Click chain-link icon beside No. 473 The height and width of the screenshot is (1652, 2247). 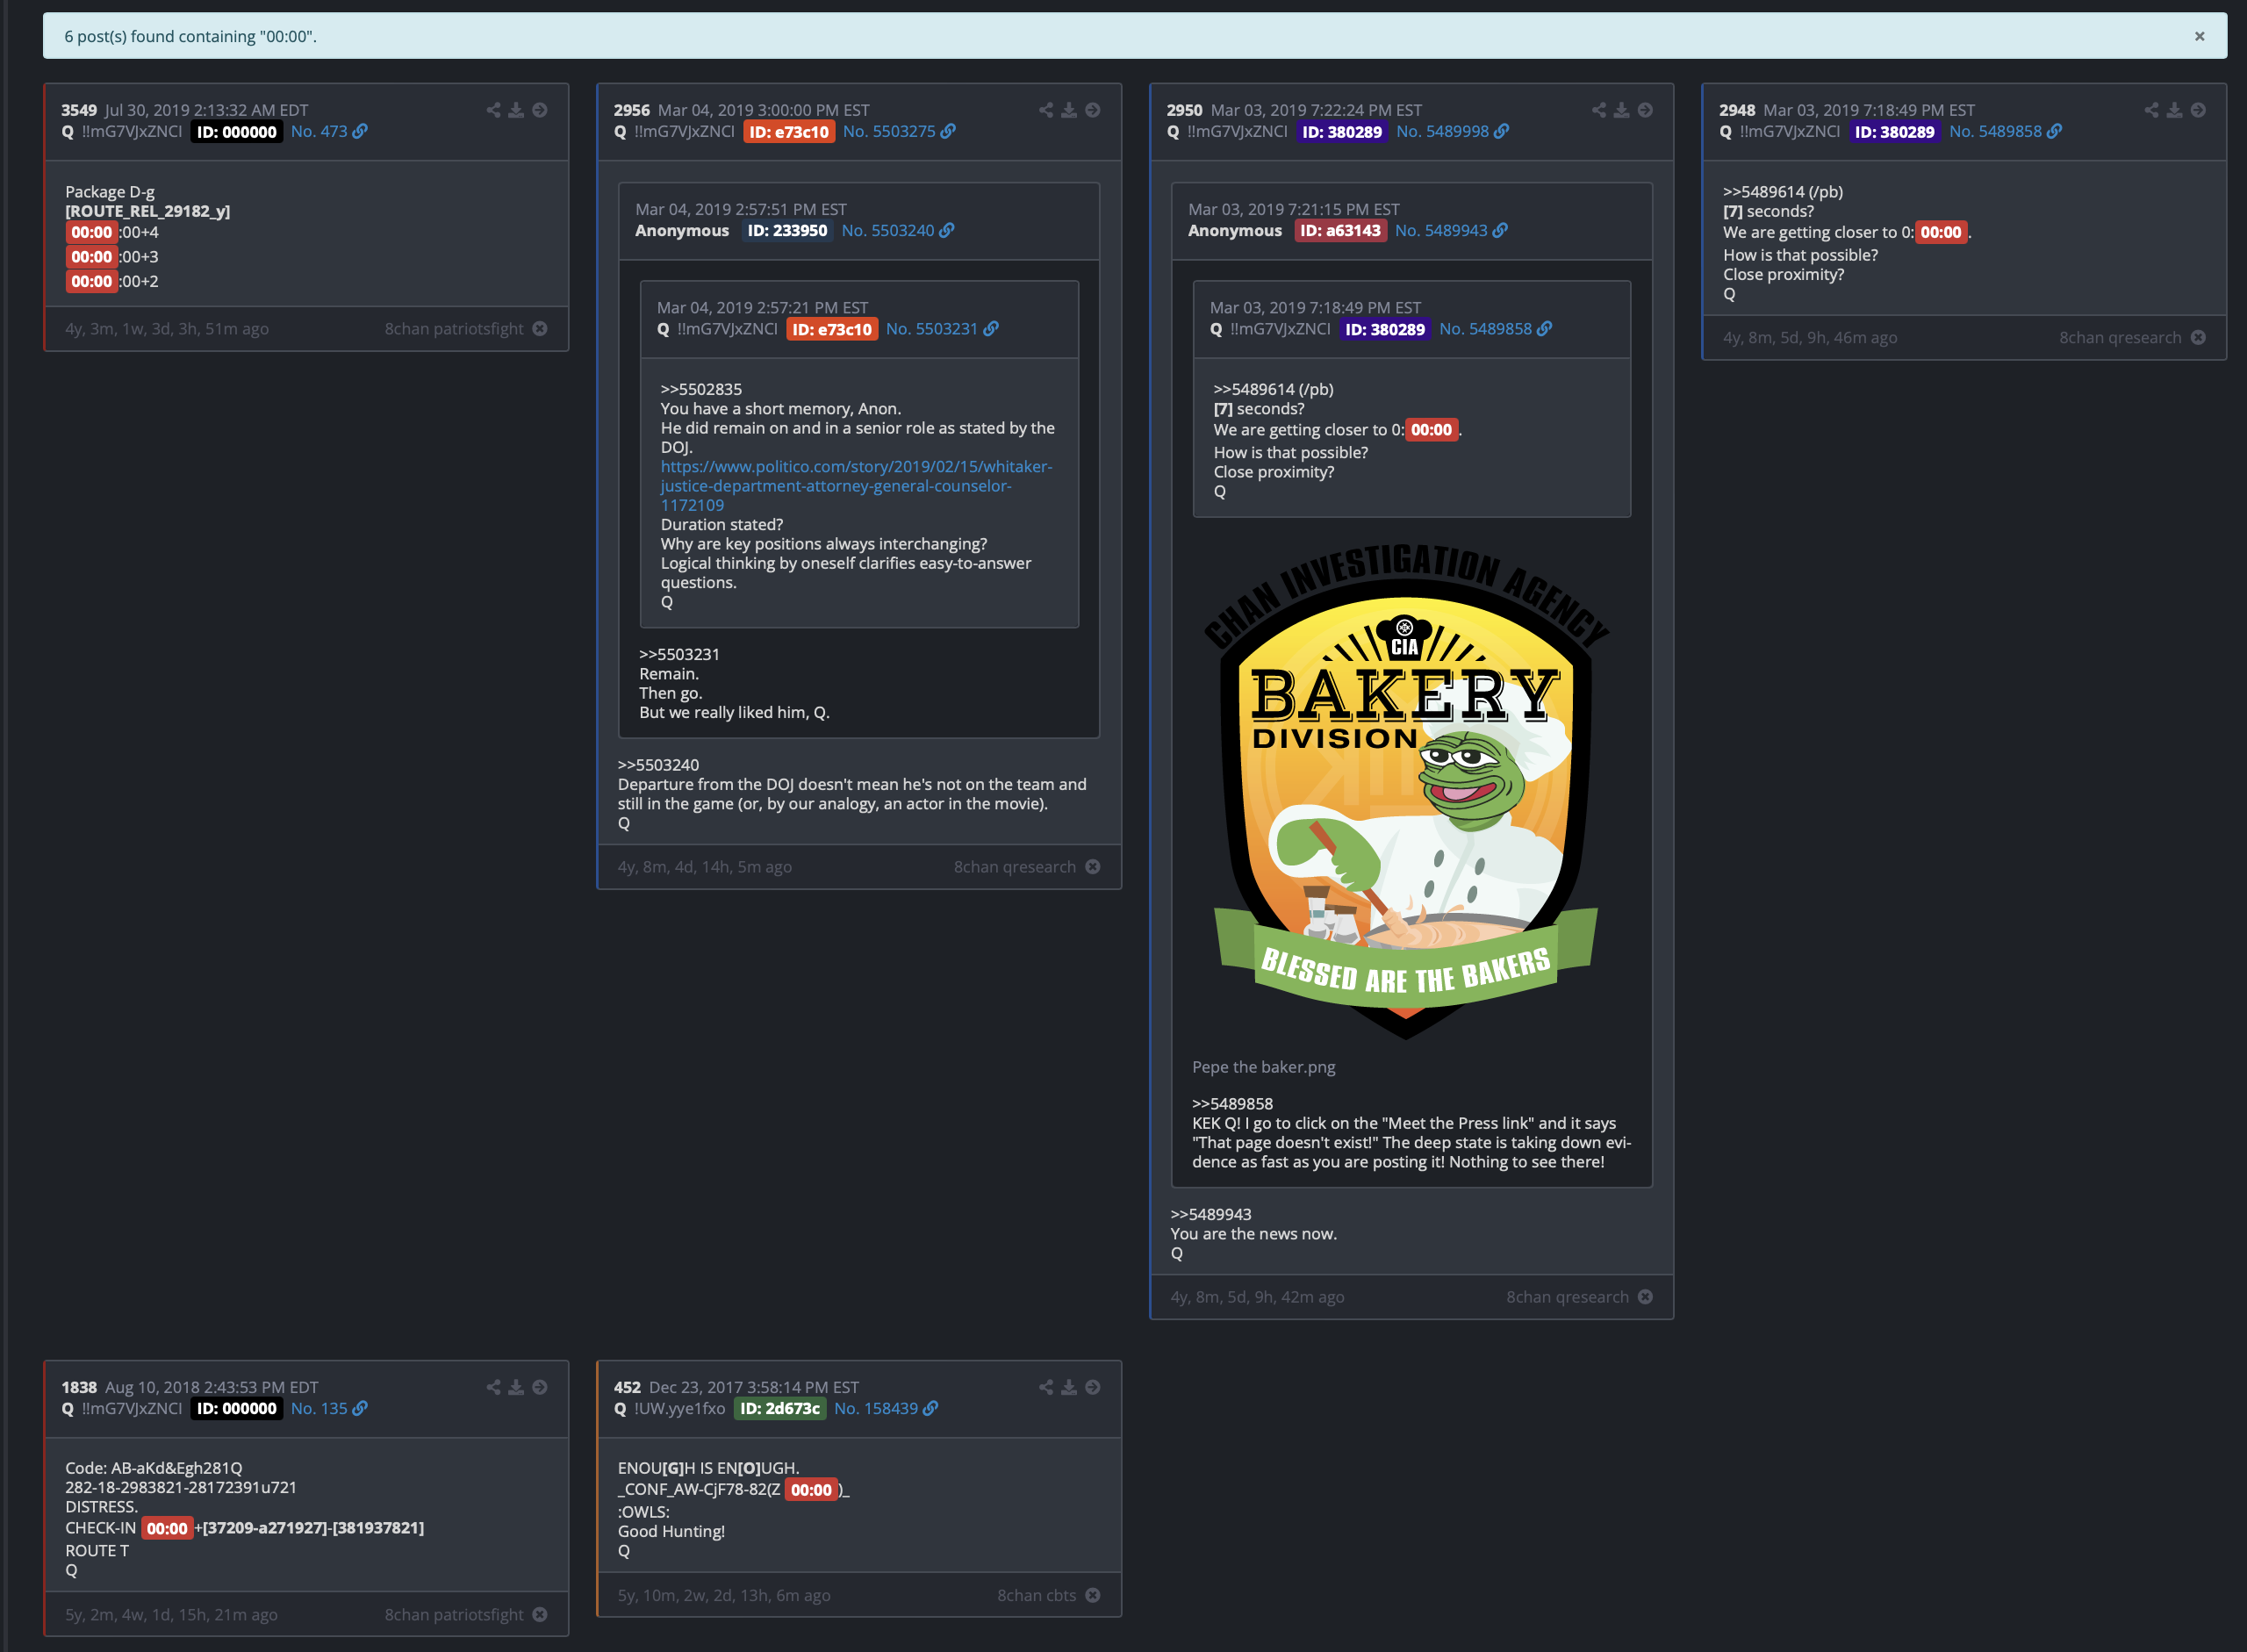(360, 131)
